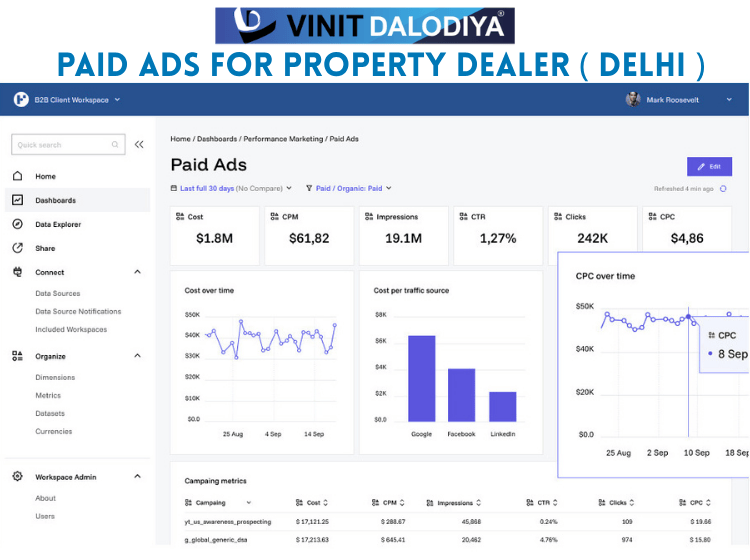Open Data Sources in sidebar
This screenshot has width=750, height=560.
58,294
